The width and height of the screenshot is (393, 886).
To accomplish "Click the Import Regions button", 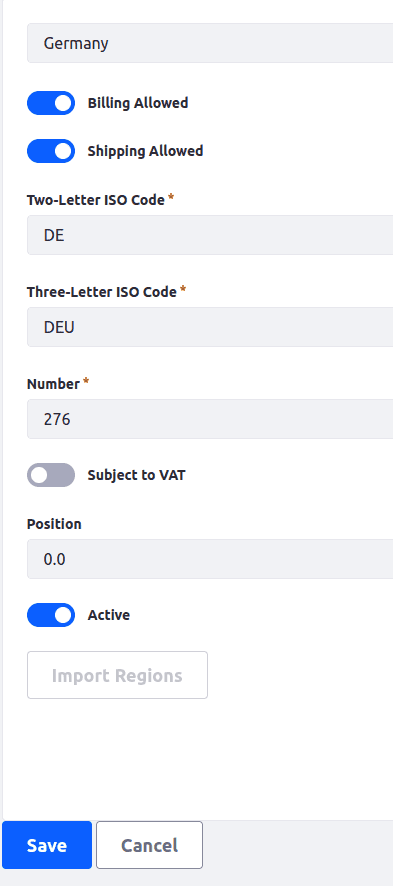I will pos(117,675).
